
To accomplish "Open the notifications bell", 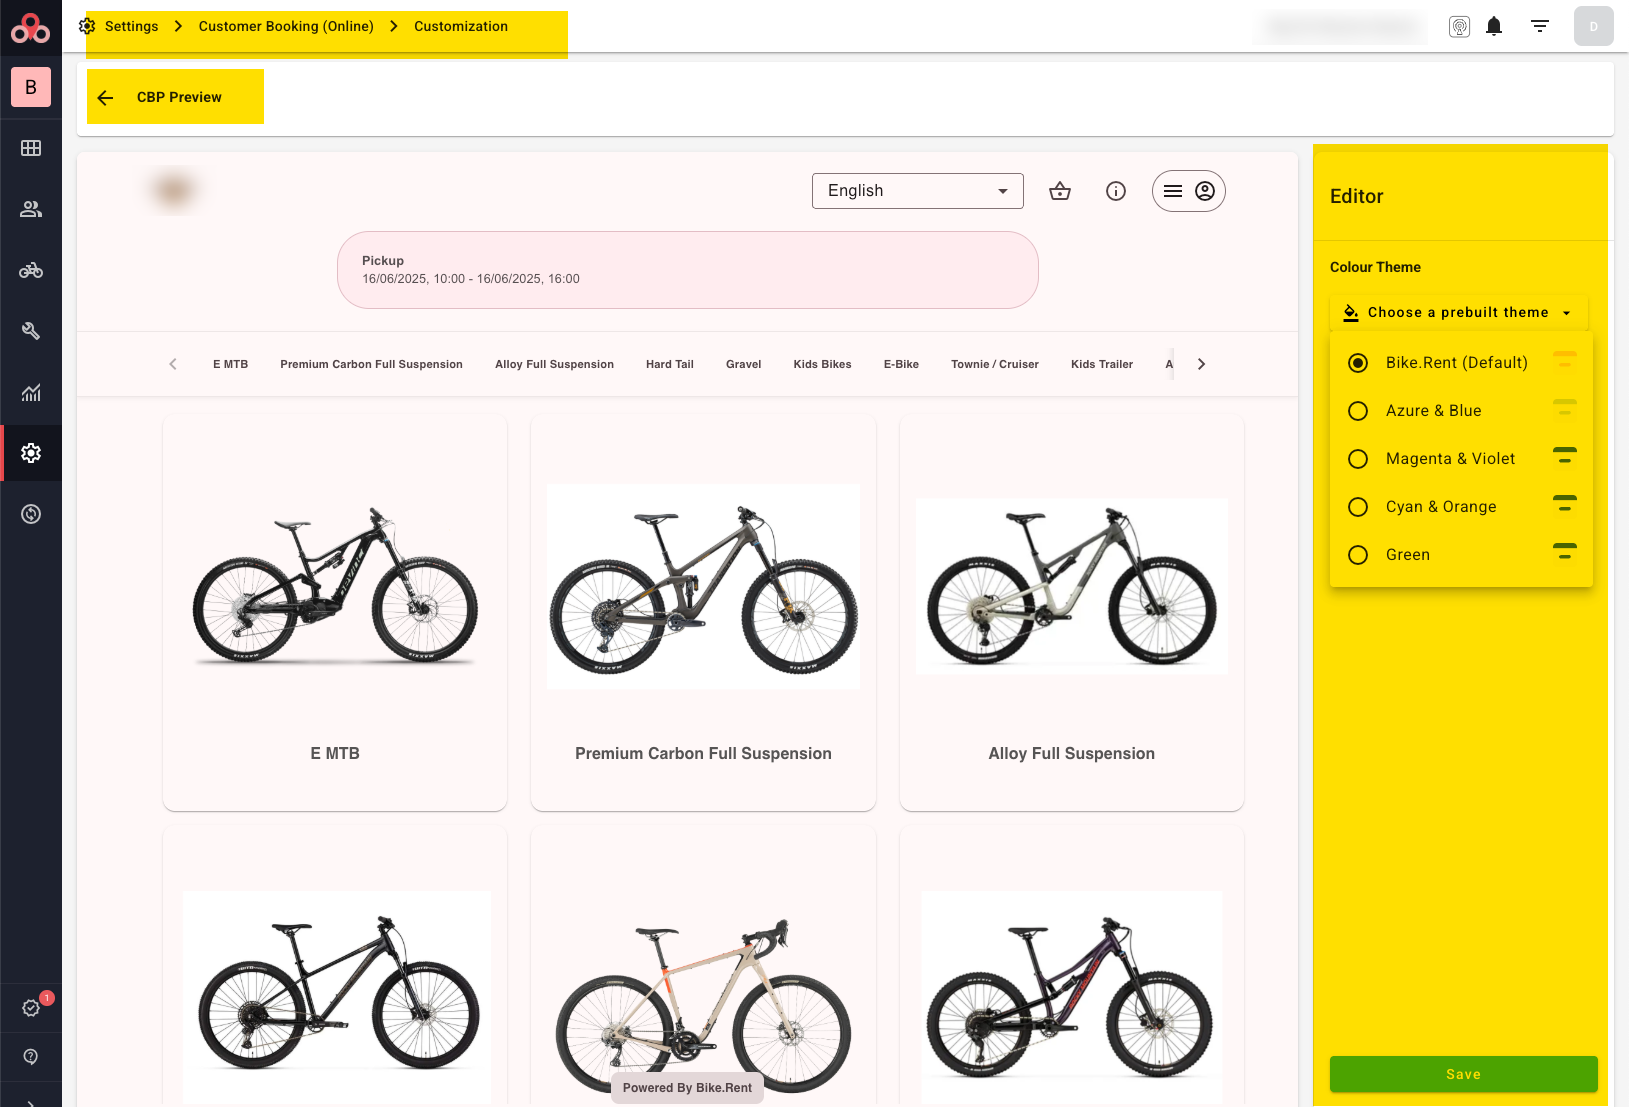I will (x=1494, y=26).
